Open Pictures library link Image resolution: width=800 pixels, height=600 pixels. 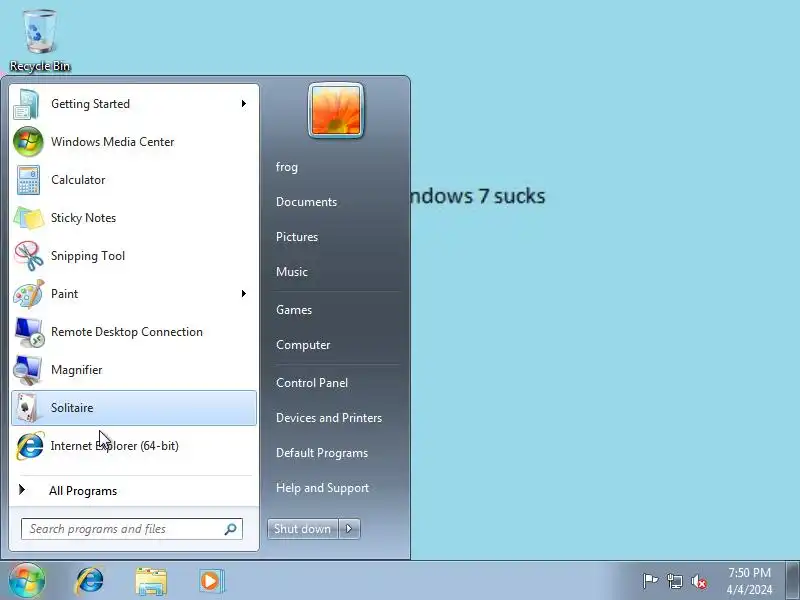(297, 237)
